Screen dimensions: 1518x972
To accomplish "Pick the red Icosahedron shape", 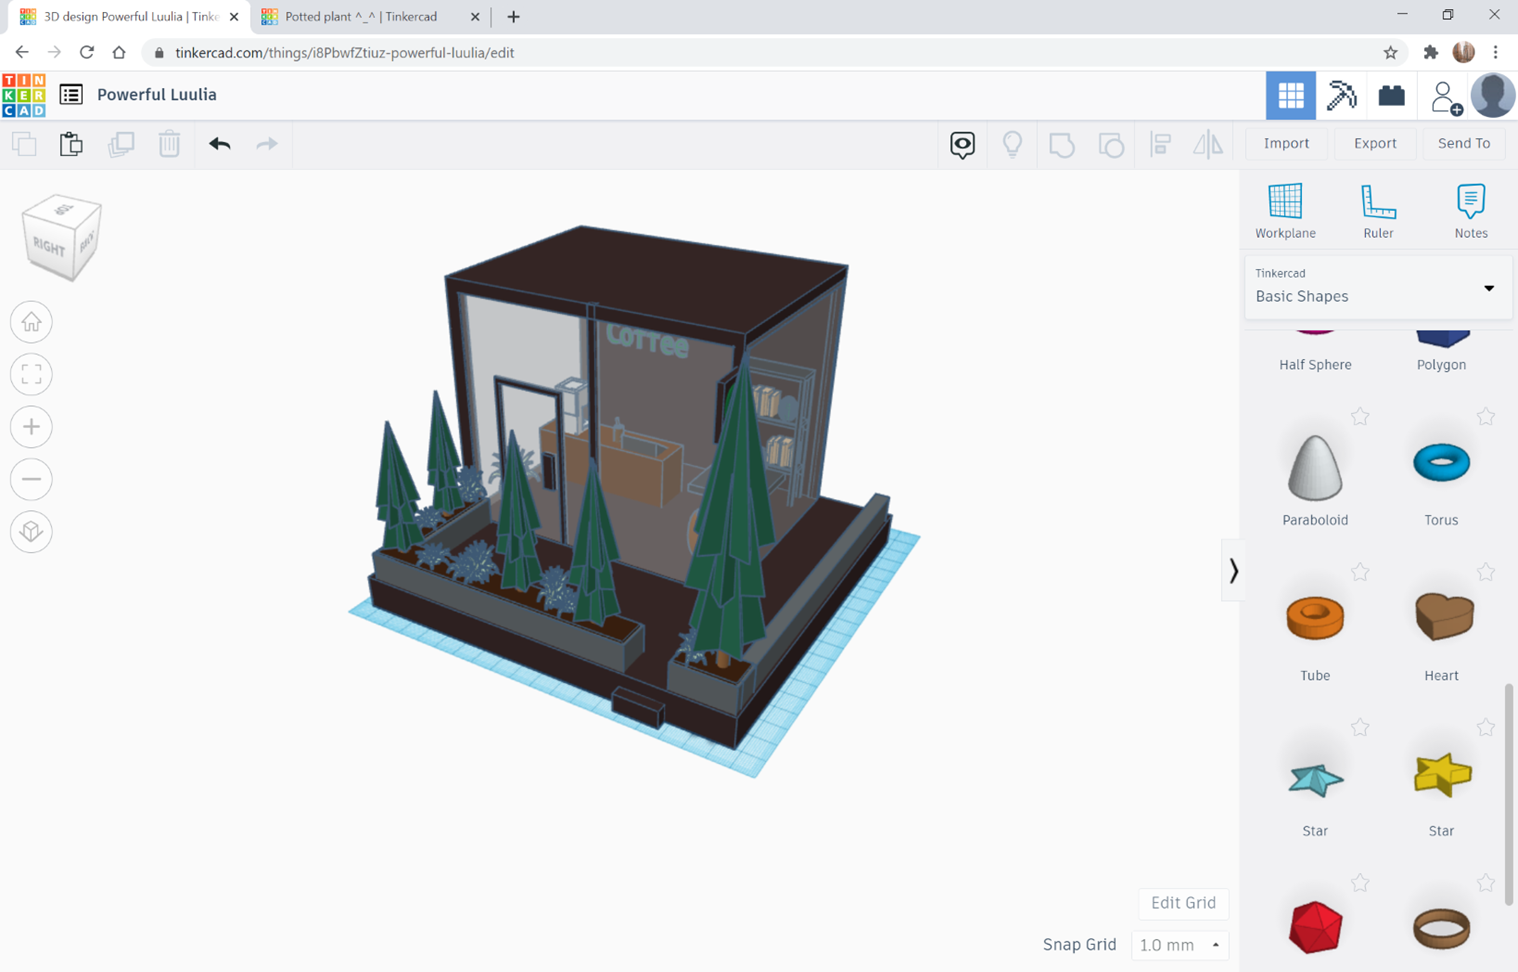I will coord(1315,927).
